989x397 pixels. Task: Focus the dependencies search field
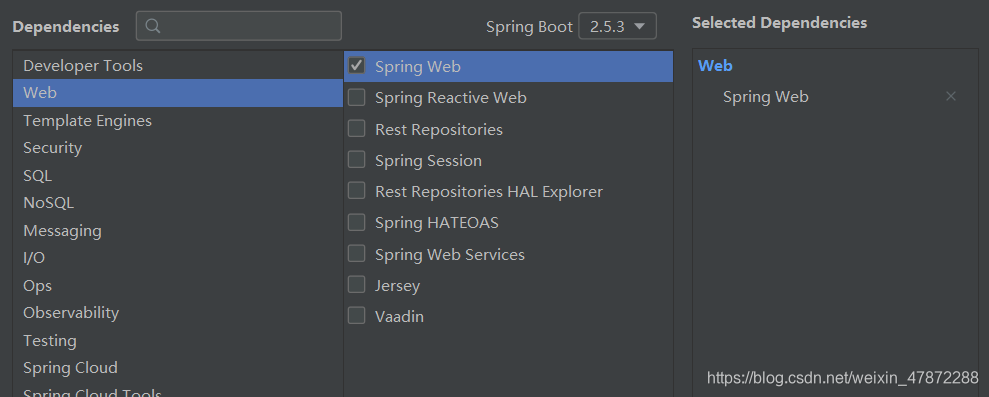[238, 26]
